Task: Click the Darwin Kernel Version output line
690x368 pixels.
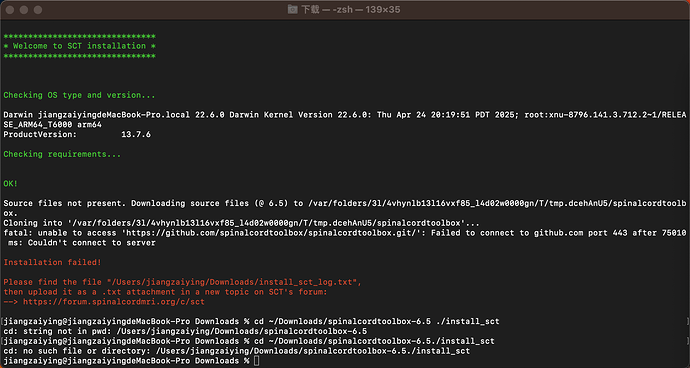Action: pyautogui.click(x=345, y=120)
